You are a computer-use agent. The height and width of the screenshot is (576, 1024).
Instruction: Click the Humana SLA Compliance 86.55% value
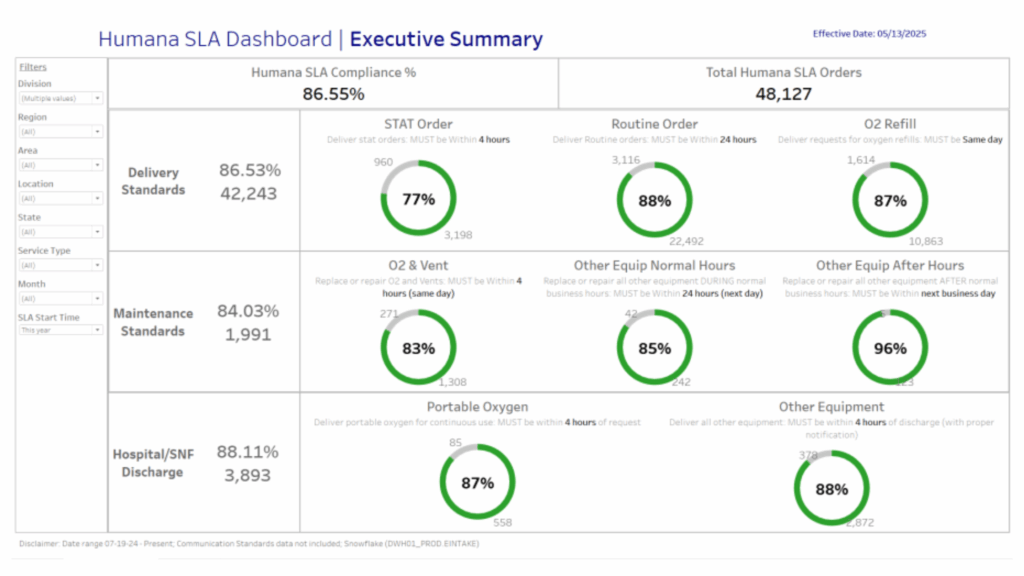(333, 94)
